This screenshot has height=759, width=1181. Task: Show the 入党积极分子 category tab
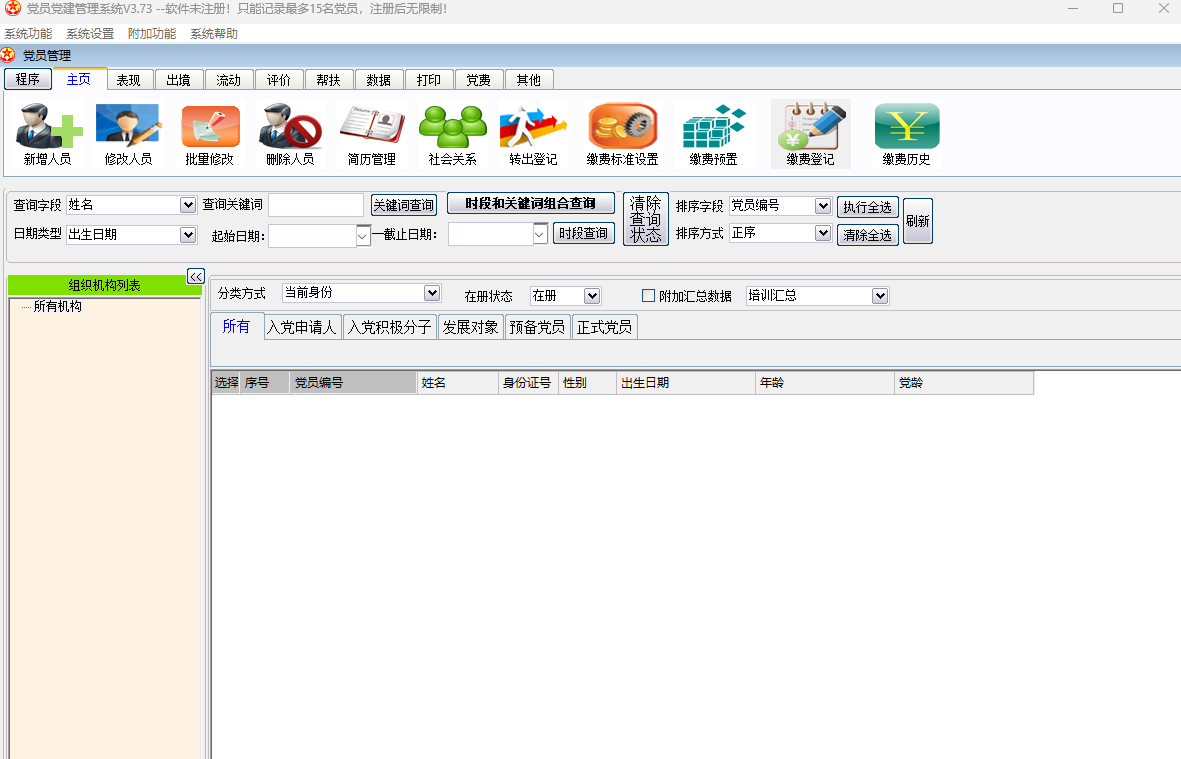coord(389,327)
